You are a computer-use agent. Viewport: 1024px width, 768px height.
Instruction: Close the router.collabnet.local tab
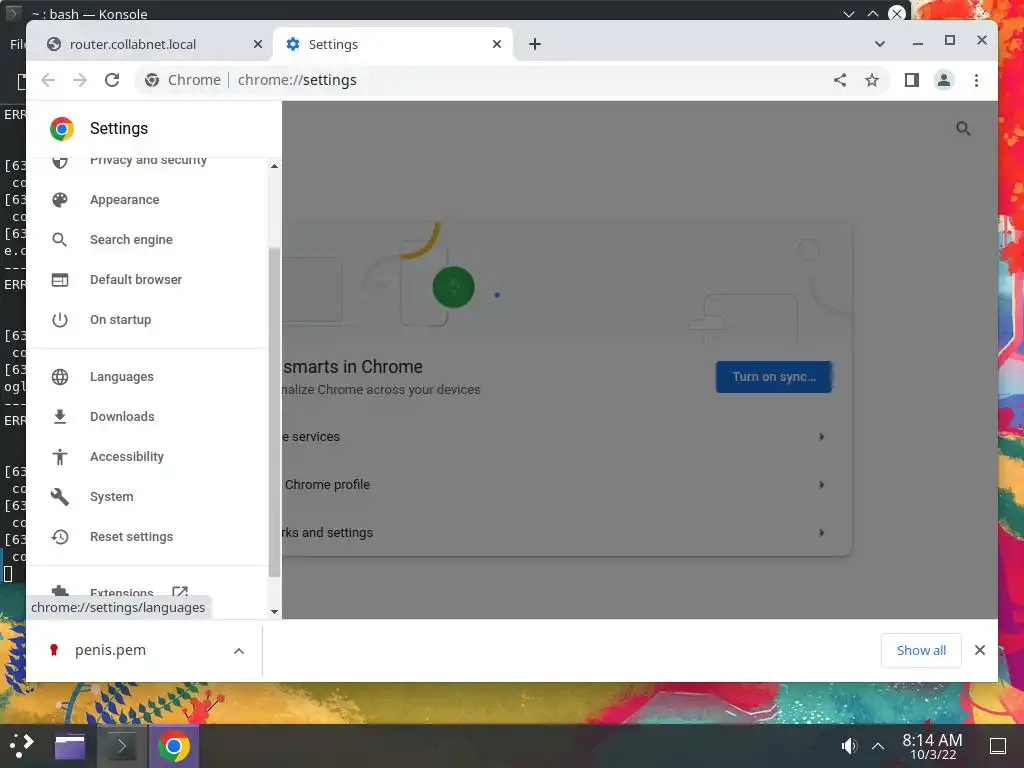(258, 44)
